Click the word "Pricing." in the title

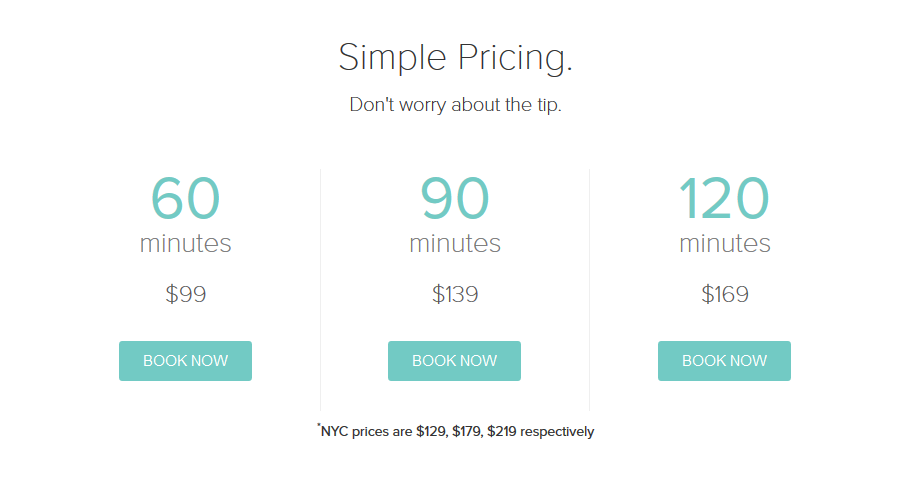[x=515, y=58]
